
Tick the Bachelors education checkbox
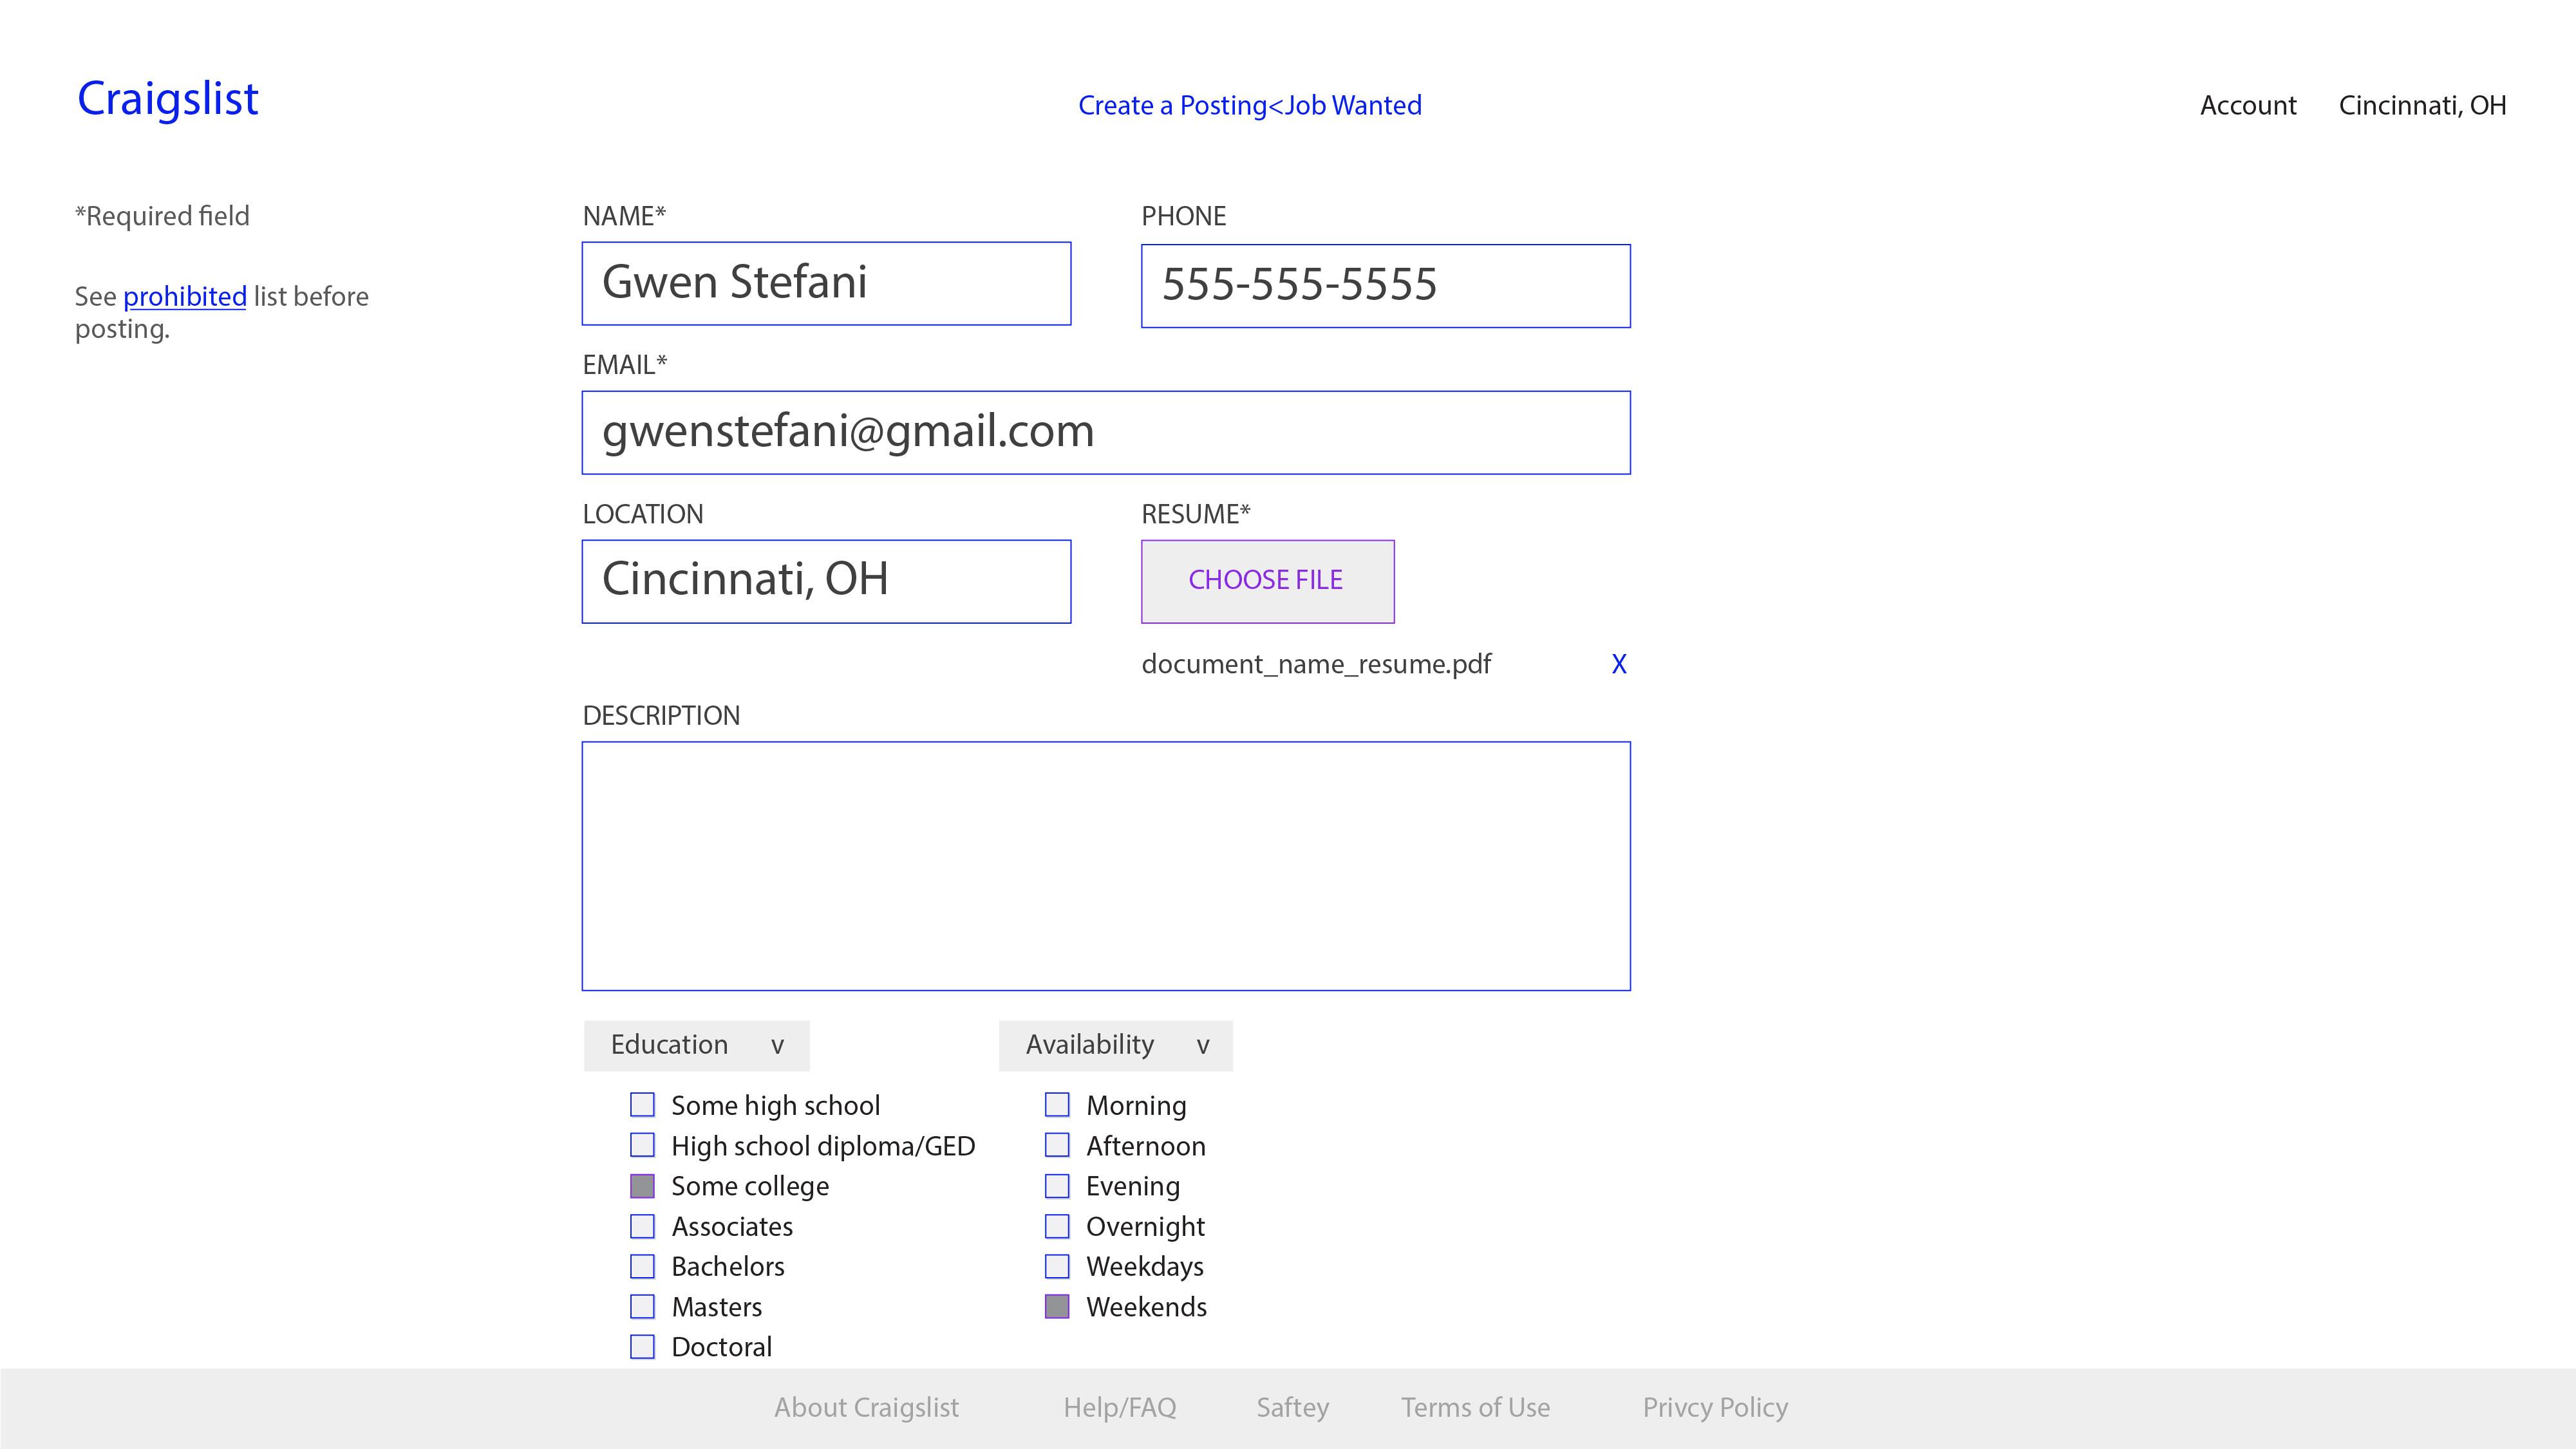(642, 1266)
